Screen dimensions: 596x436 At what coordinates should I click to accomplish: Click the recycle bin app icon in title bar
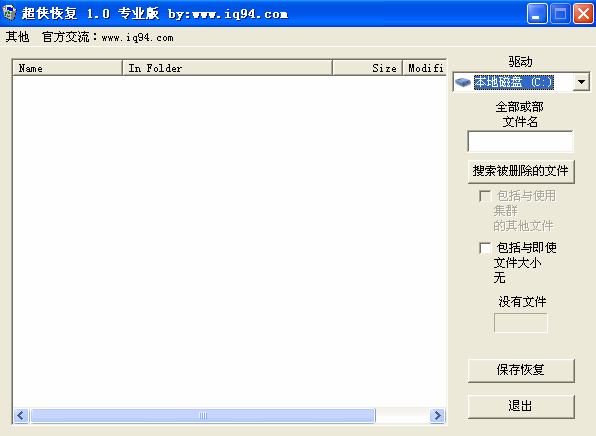[x=10, y=13]
